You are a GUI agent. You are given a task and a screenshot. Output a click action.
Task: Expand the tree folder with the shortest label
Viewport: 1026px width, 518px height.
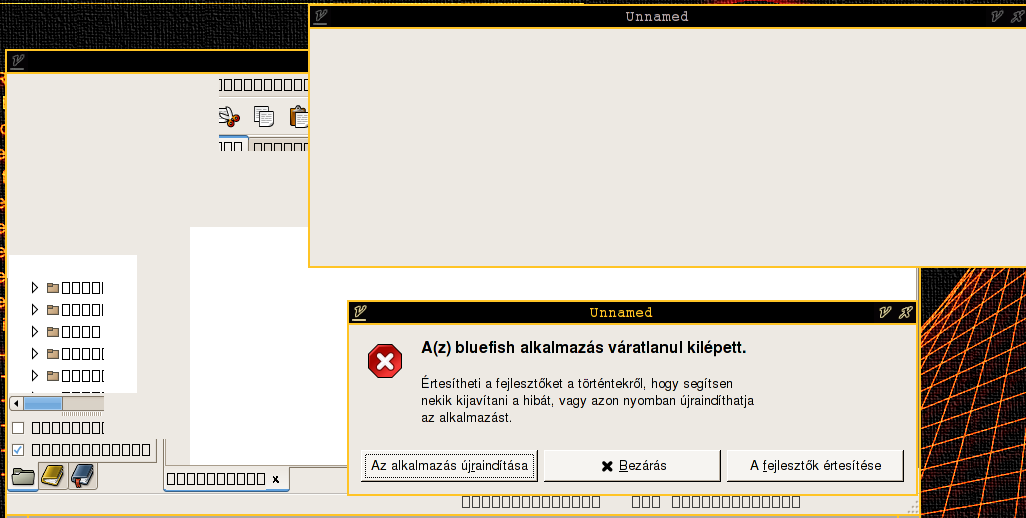[x=35, y=332]
